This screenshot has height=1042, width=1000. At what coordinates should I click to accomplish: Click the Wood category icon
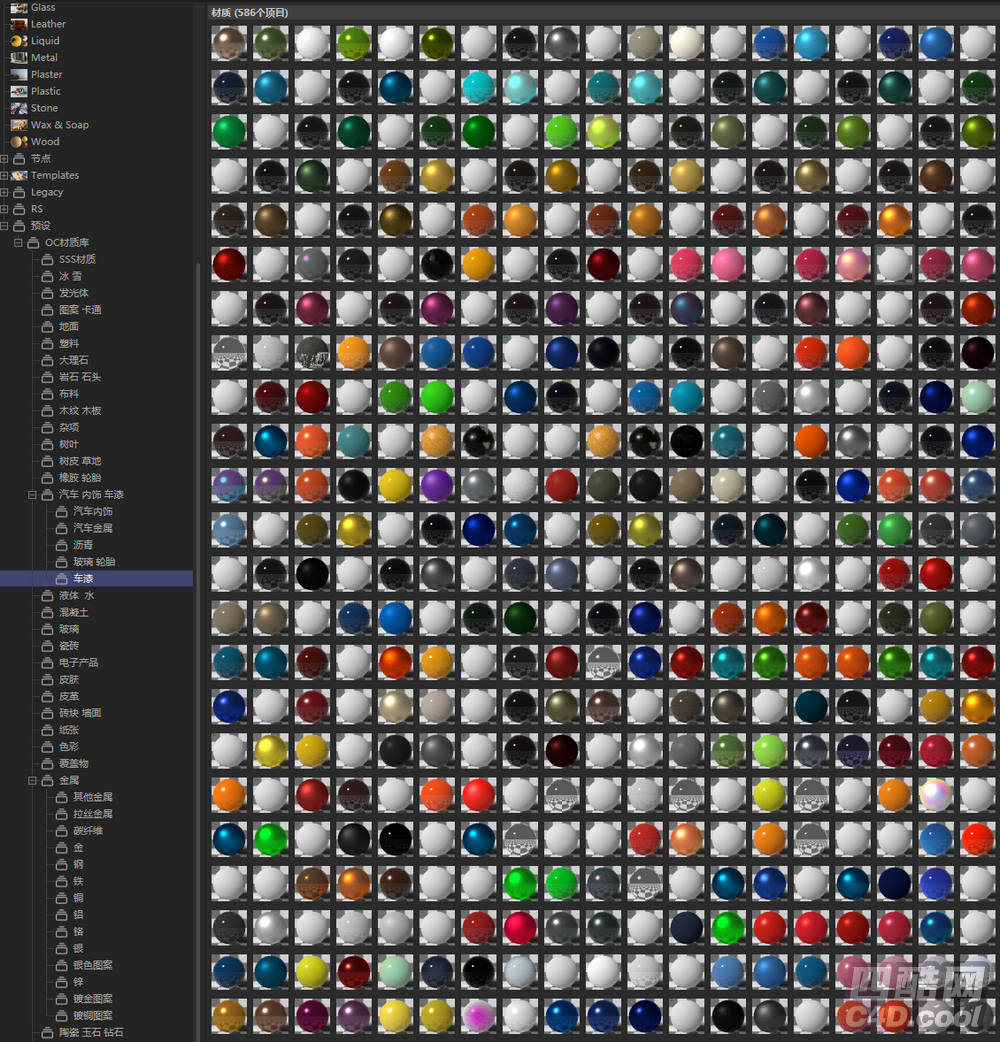click(18, 142)
